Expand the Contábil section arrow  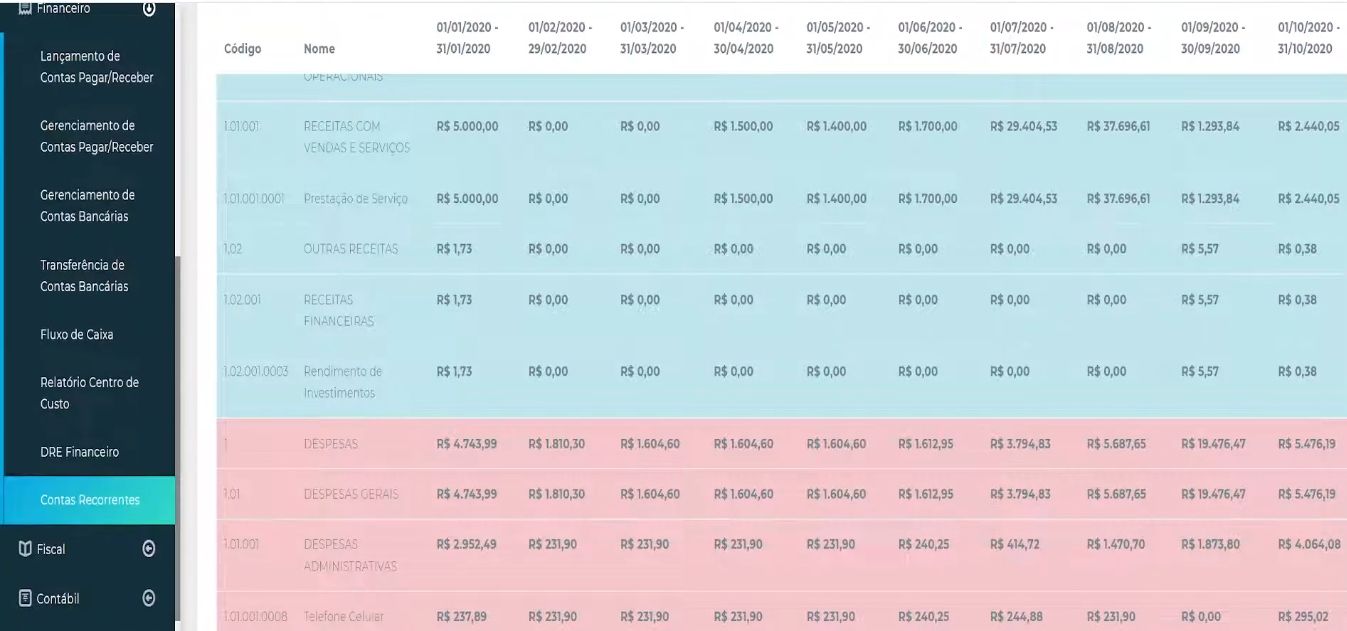click(x=149, y=598)
